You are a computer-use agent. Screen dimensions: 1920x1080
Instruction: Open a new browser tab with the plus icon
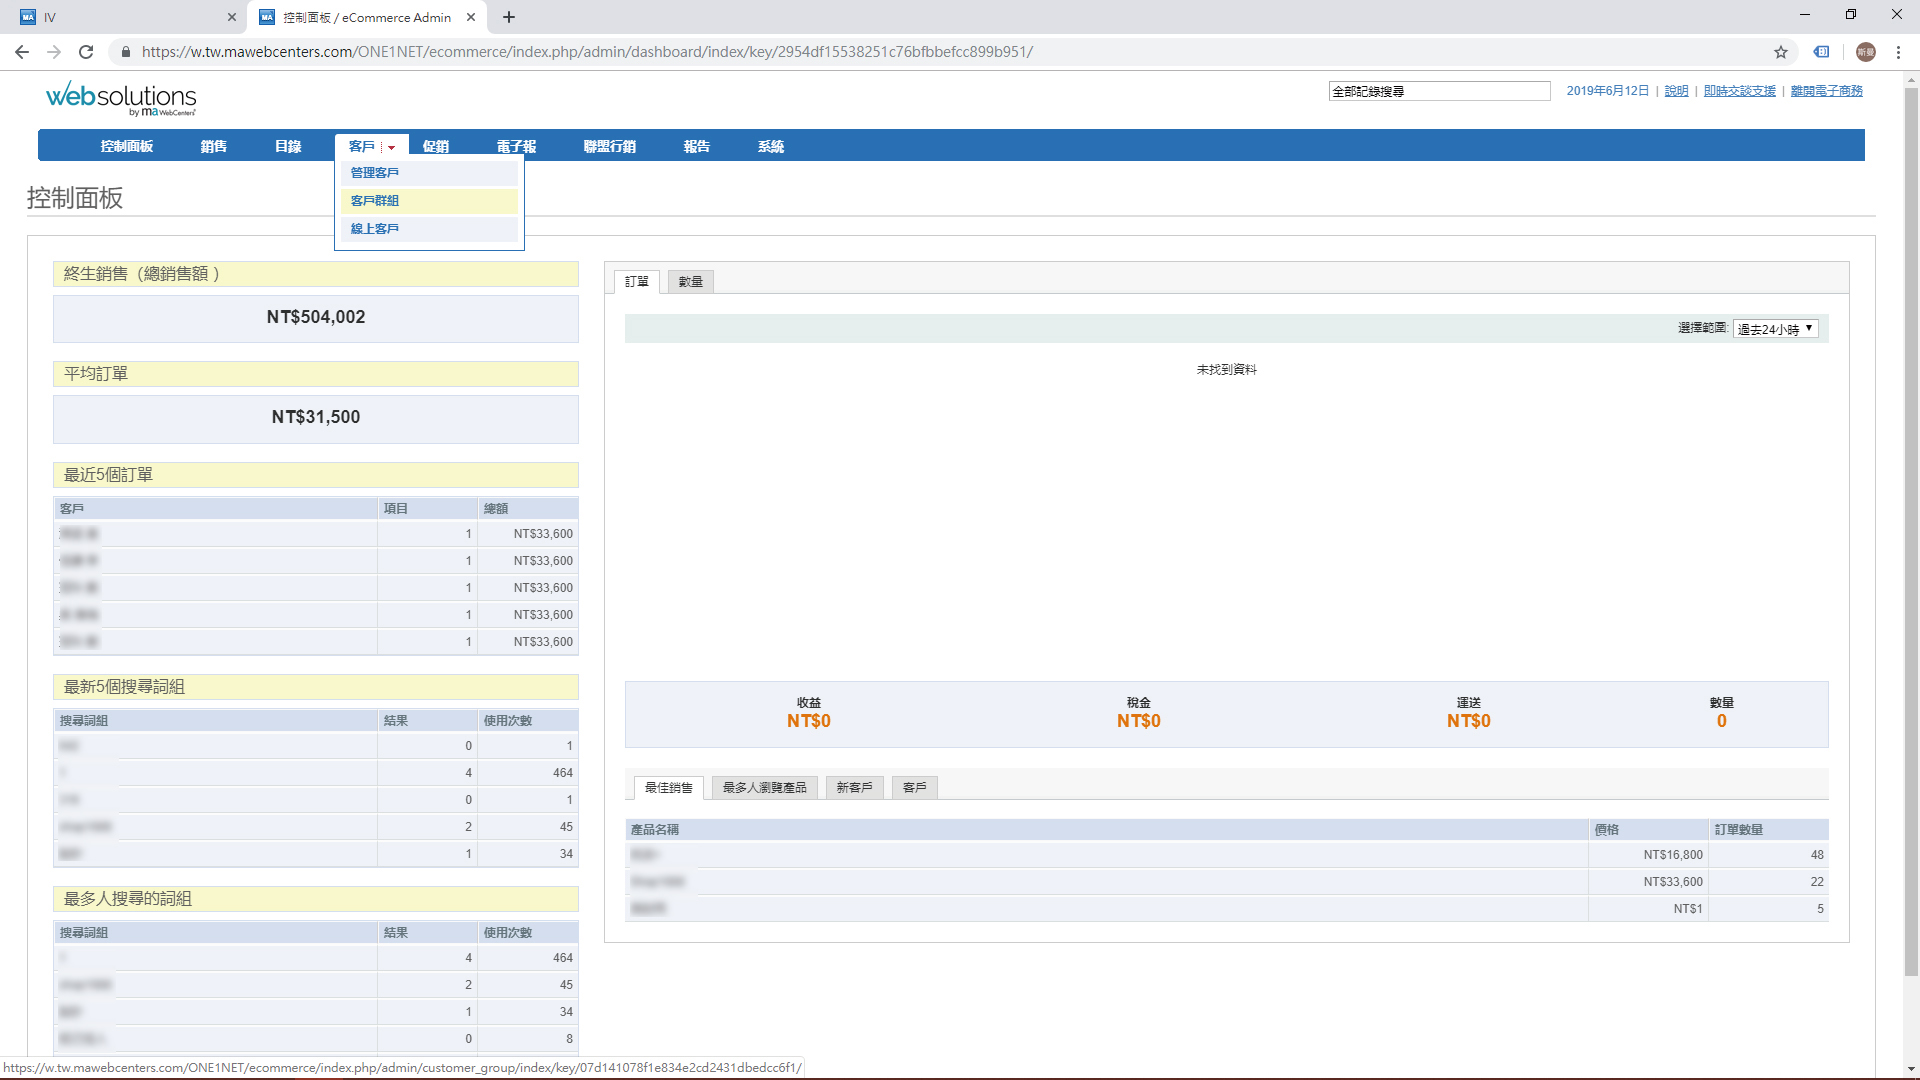509,17
